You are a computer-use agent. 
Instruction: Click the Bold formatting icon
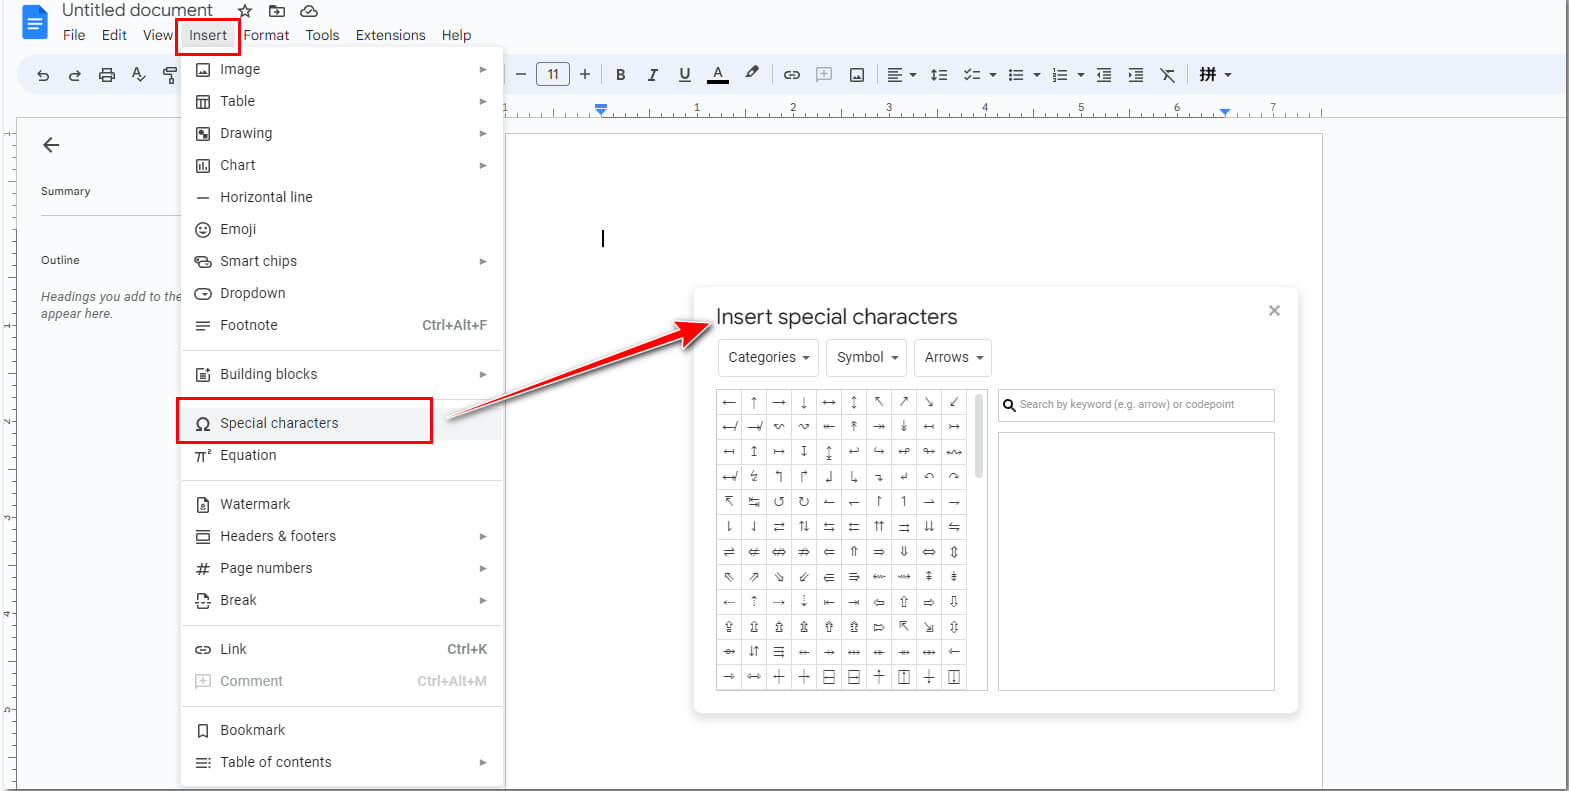tap(620, 75)
